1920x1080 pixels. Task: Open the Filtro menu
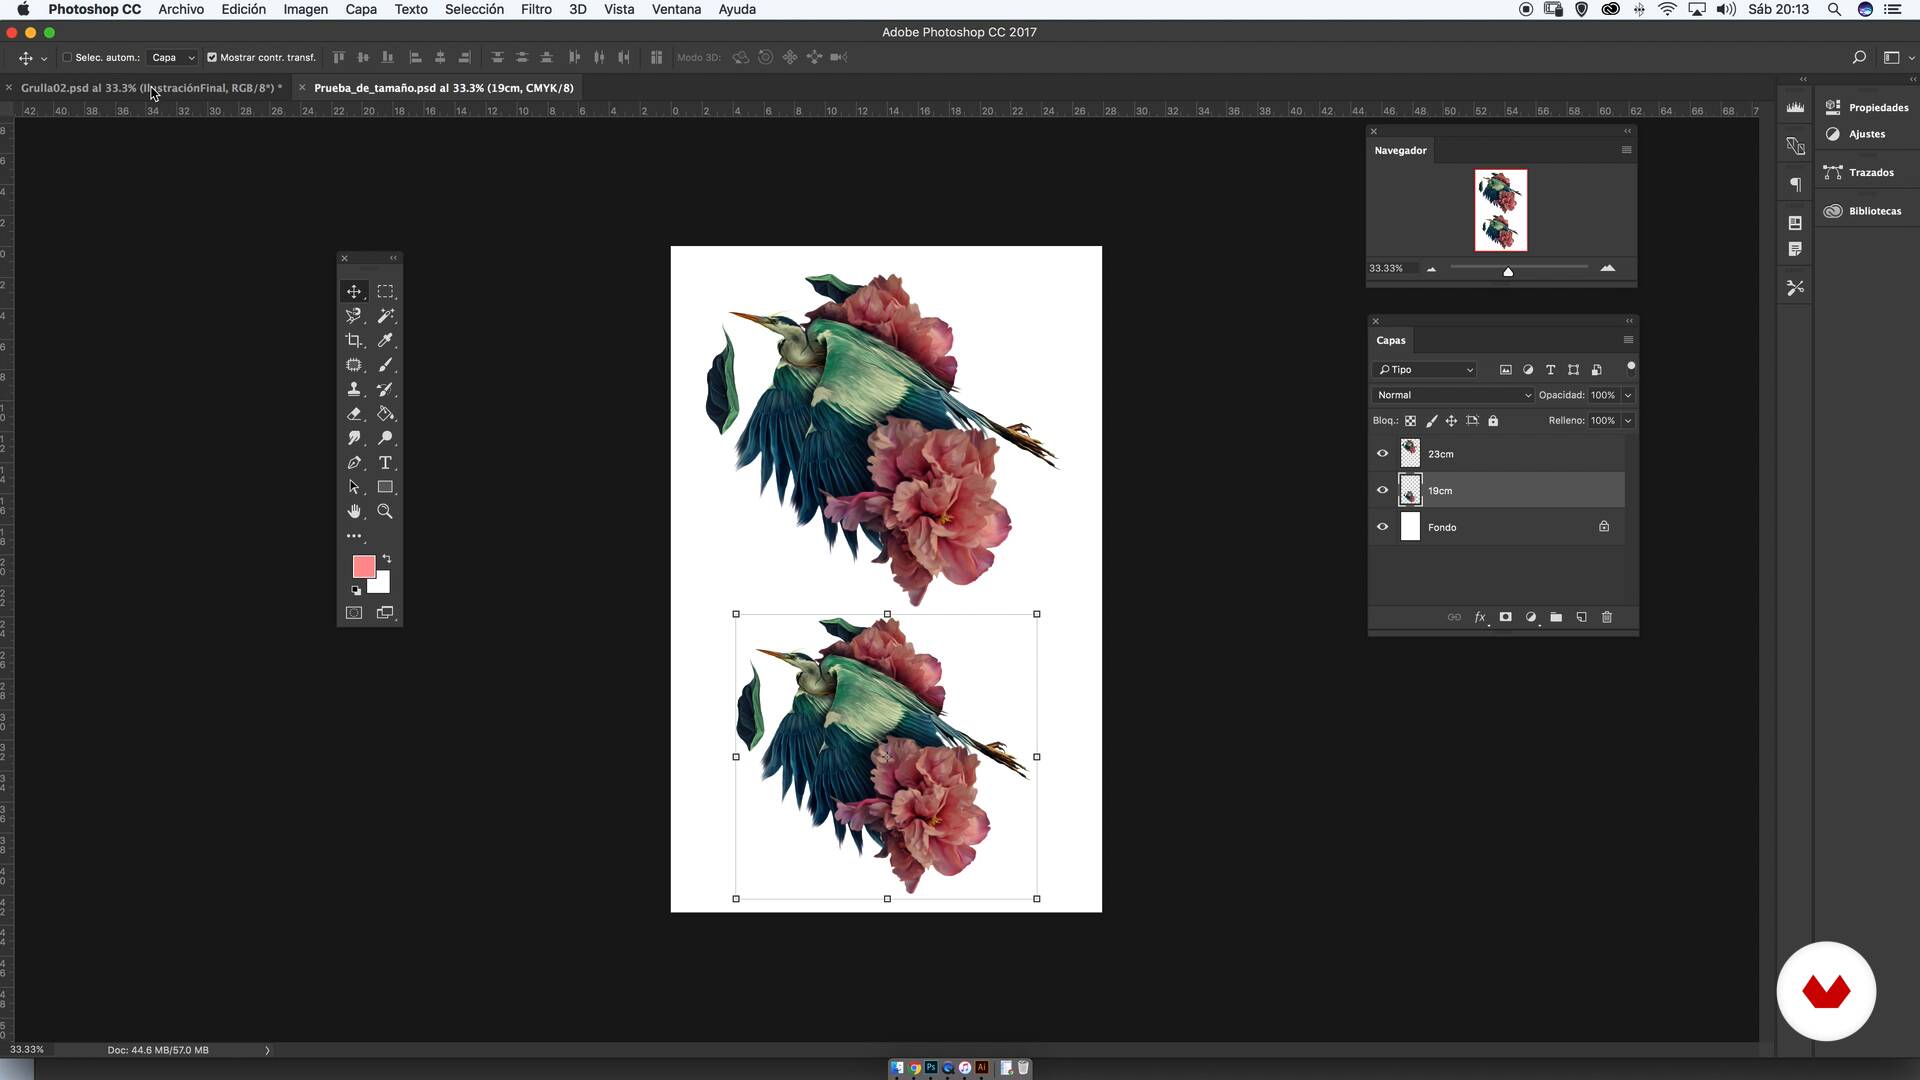click(536, 9)
